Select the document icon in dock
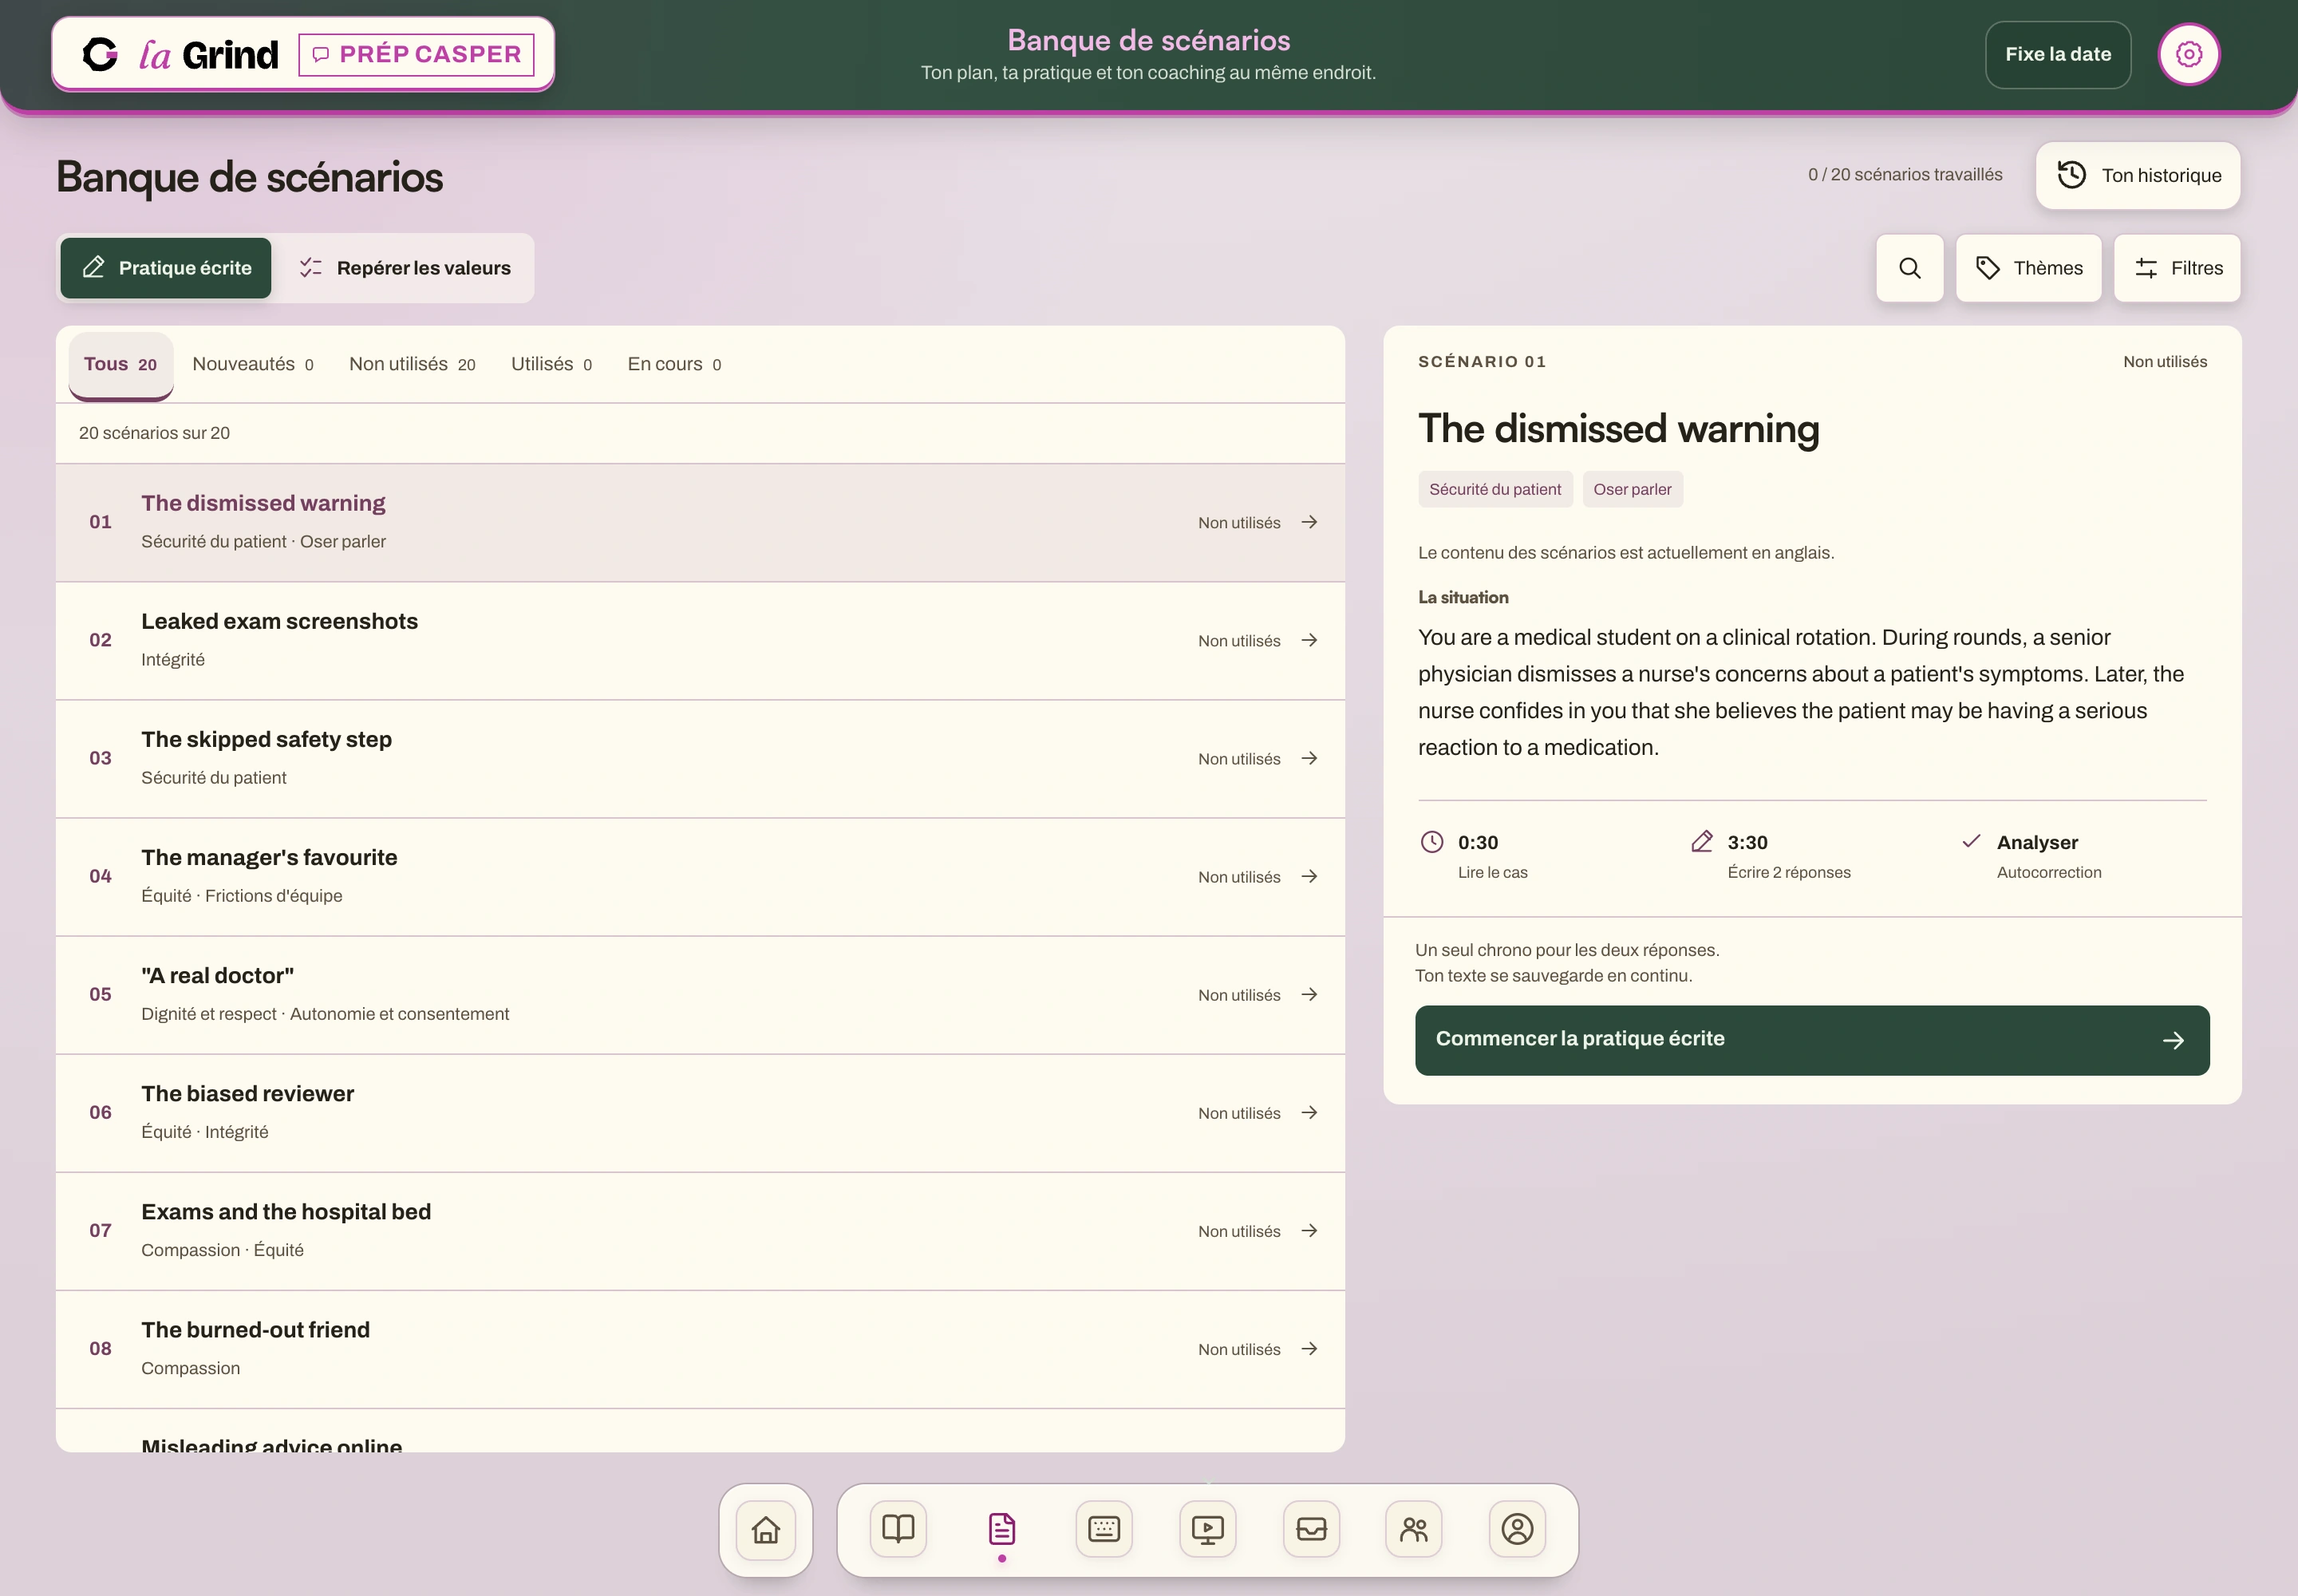Viewport: 2298px width, 1596px height. point(1001,1529)
